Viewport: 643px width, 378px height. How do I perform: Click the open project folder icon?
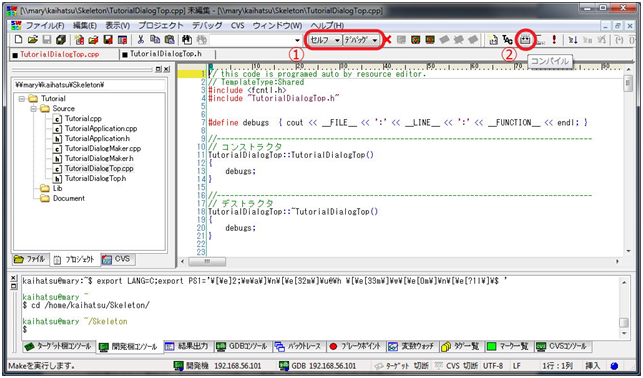coord(93,40)
